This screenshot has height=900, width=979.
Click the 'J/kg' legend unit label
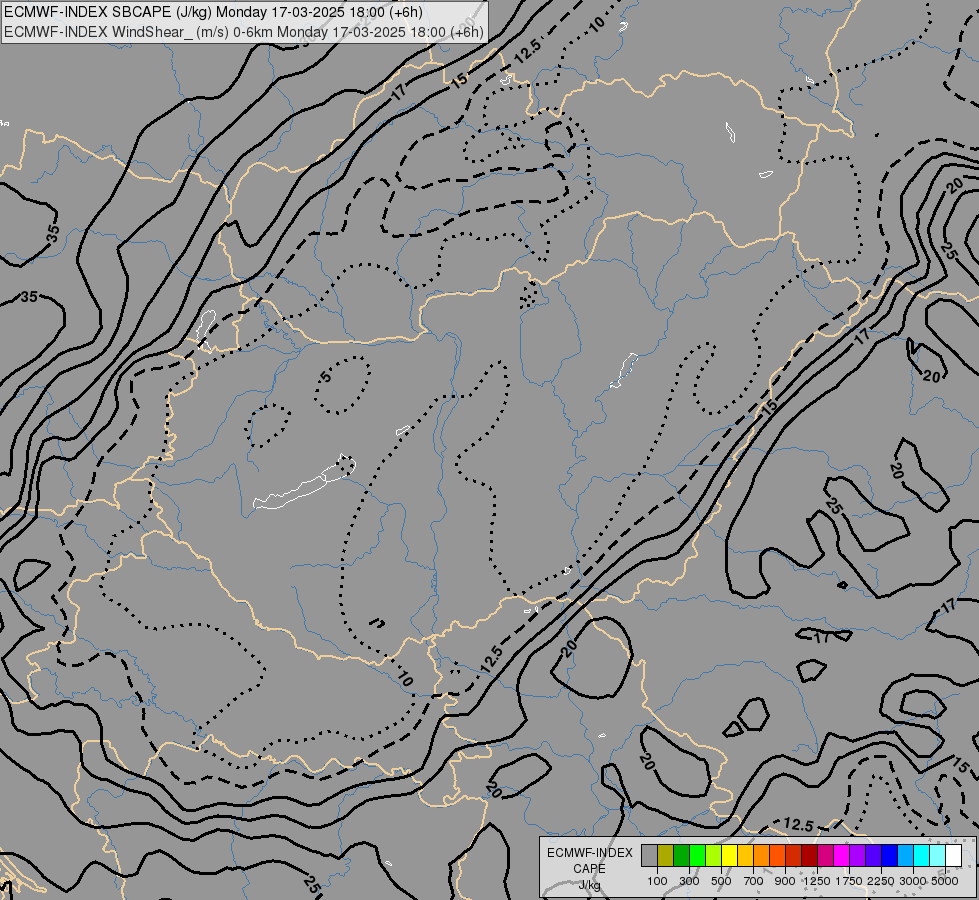(x=589, y=885)
